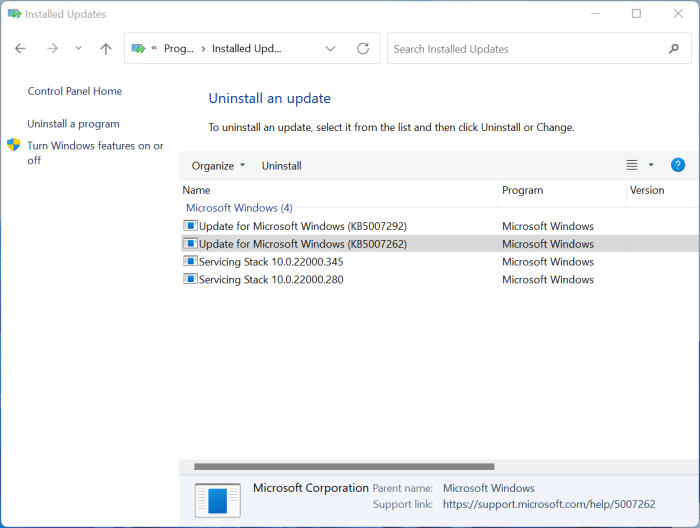Click the Installed Upd... breadcrumb
Image resolution: width=700 pixels, height=528 pixels.
pos(246,48)
